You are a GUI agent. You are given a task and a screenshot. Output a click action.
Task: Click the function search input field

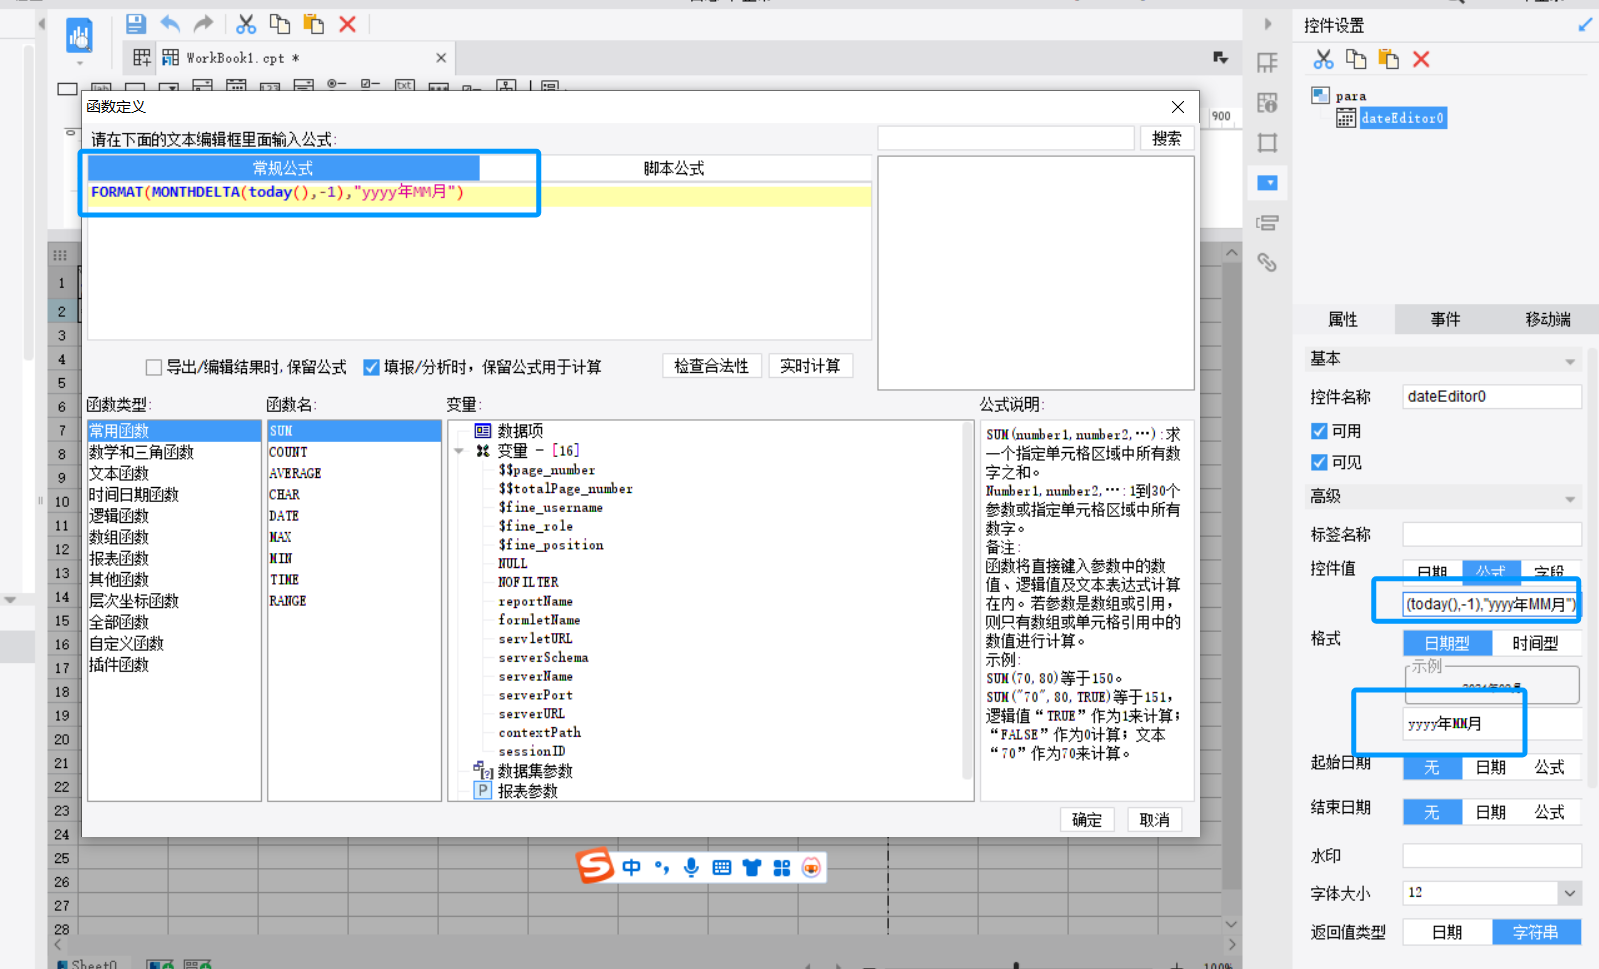click(x=1006, y=138)
